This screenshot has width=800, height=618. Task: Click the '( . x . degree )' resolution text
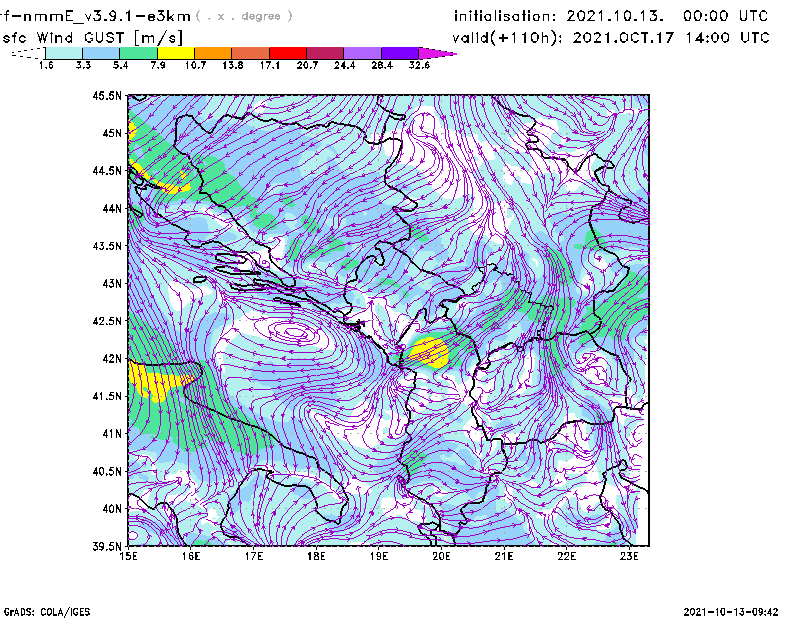coord(244,16)
